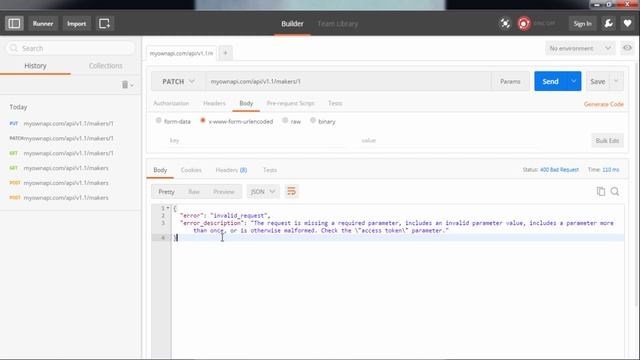
Task: Select form-data body type
Action: click(x=158, y=121)
